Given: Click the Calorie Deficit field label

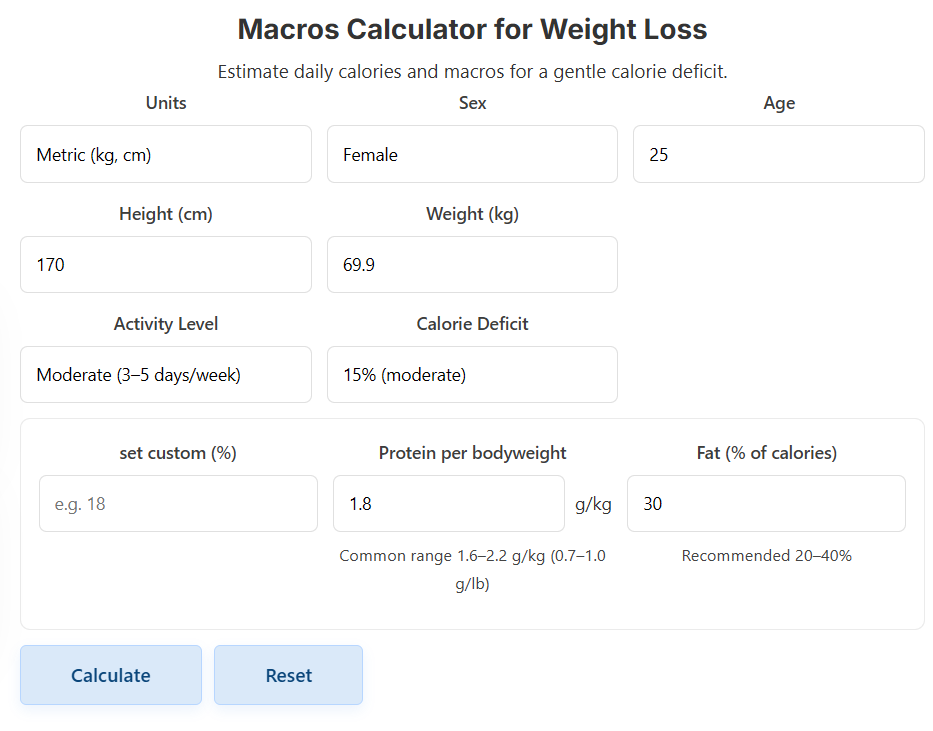Looking at the screenshot, I should click(472, 324).
